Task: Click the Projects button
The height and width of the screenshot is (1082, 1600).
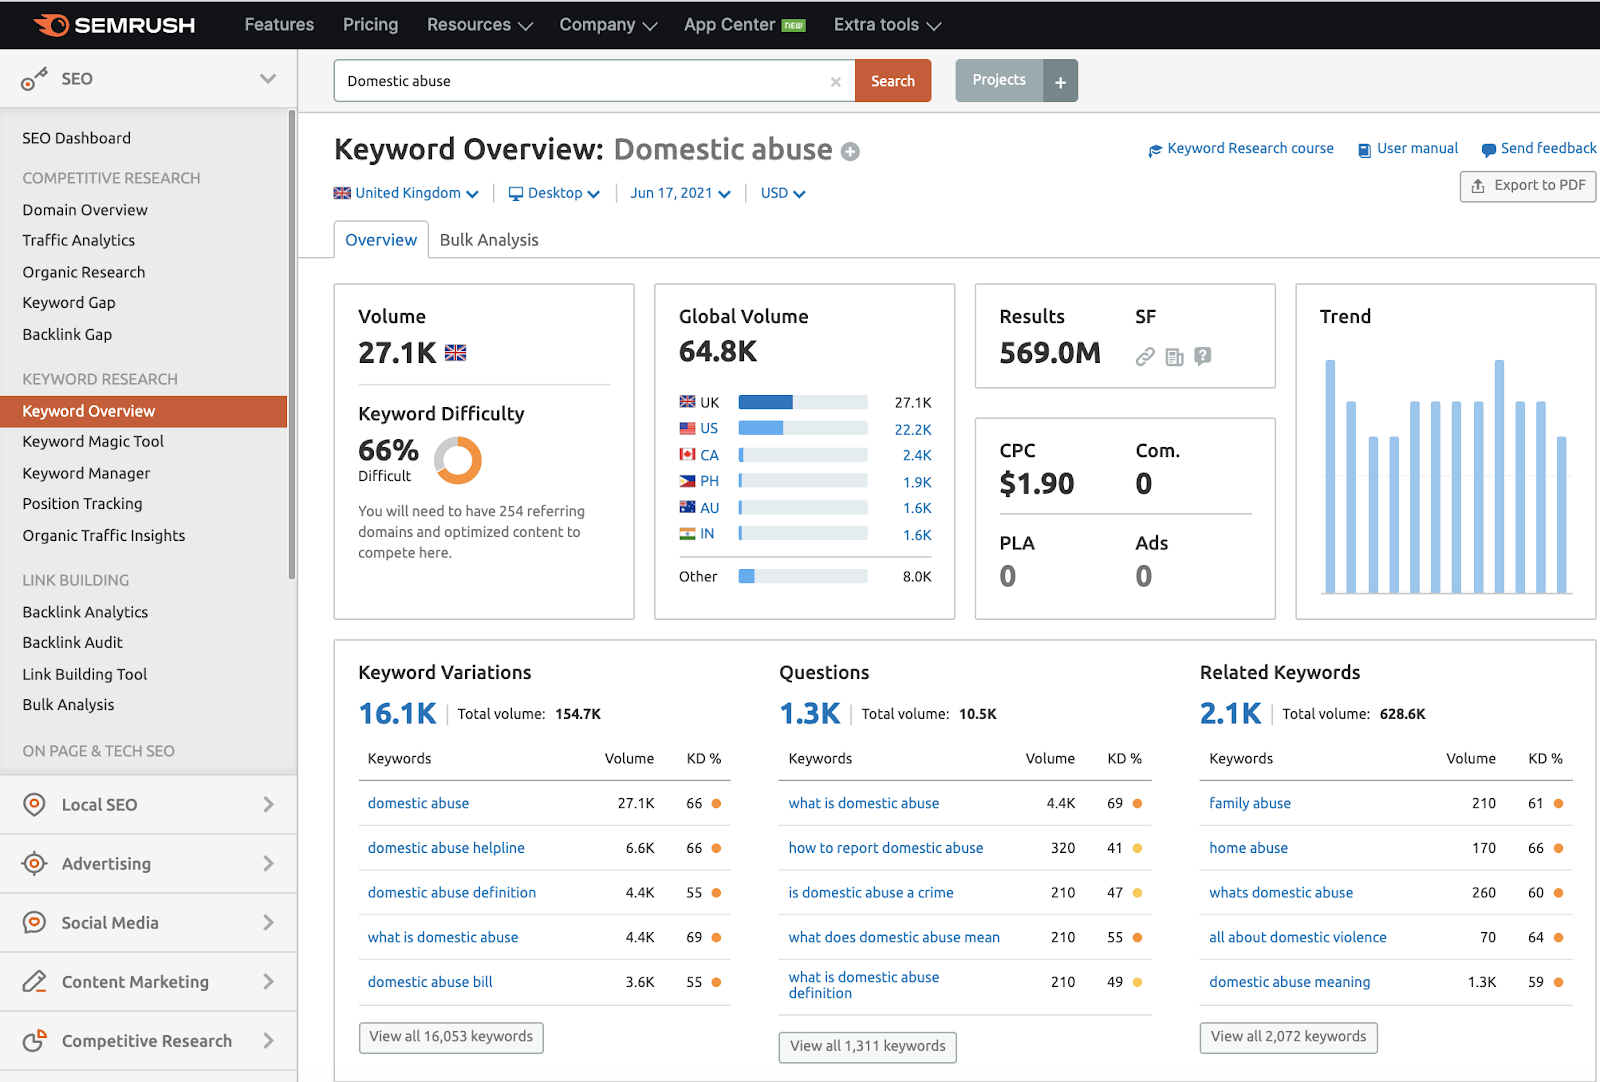Action: point(999,81)
